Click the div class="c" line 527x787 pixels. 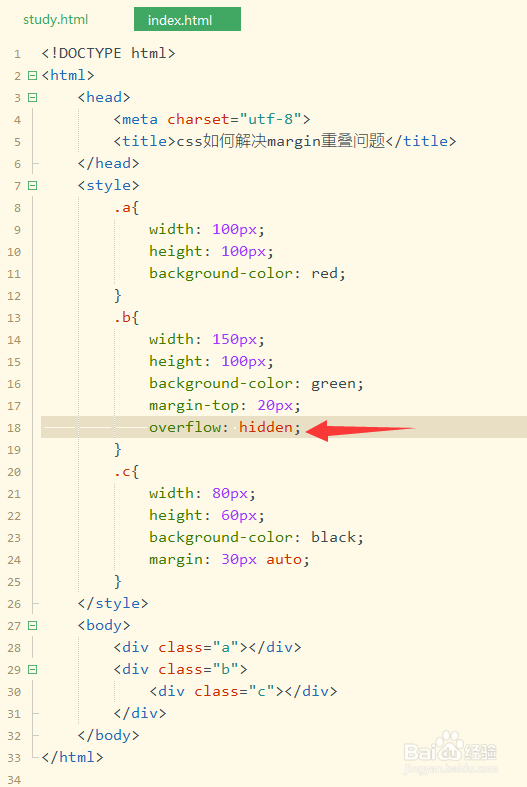coord(243,692)
